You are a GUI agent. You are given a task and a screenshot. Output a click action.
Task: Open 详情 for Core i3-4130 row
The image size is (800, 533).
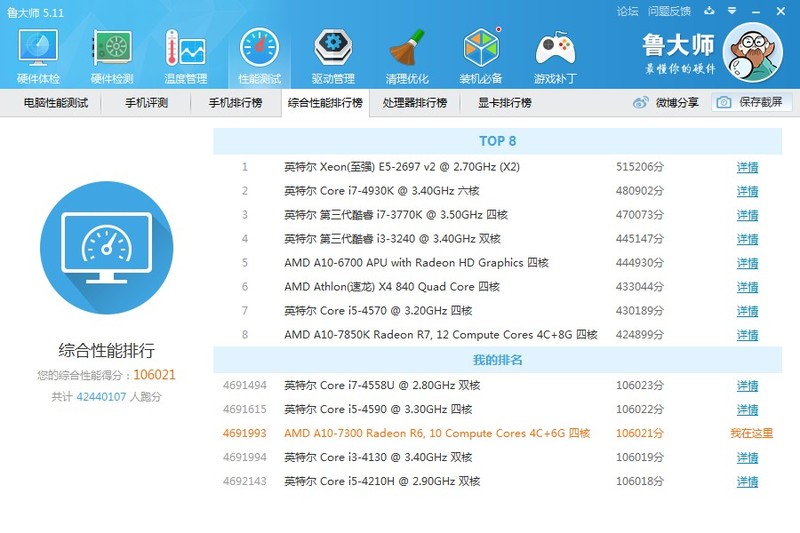[747, 458]
